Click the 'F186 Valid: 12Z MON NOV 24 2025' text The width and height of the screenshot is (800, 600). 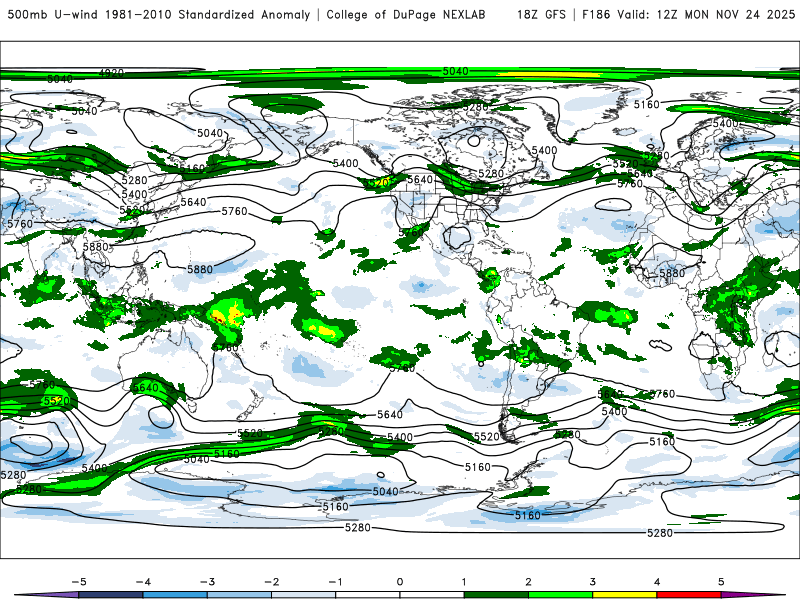coord(688,15)
